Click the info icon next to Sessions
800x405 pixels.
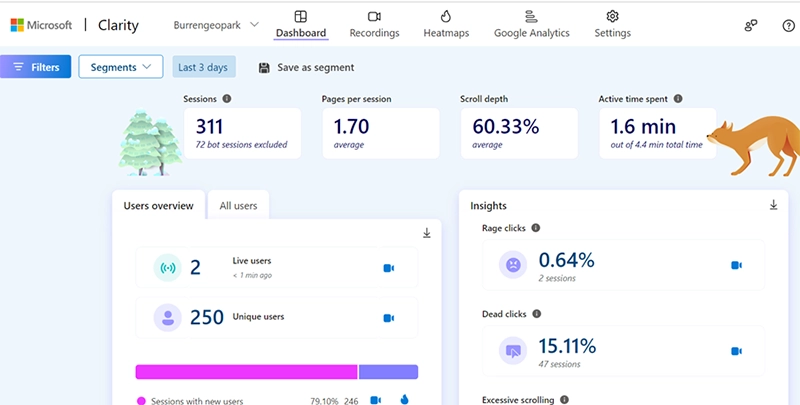click(x=227, y=98)
